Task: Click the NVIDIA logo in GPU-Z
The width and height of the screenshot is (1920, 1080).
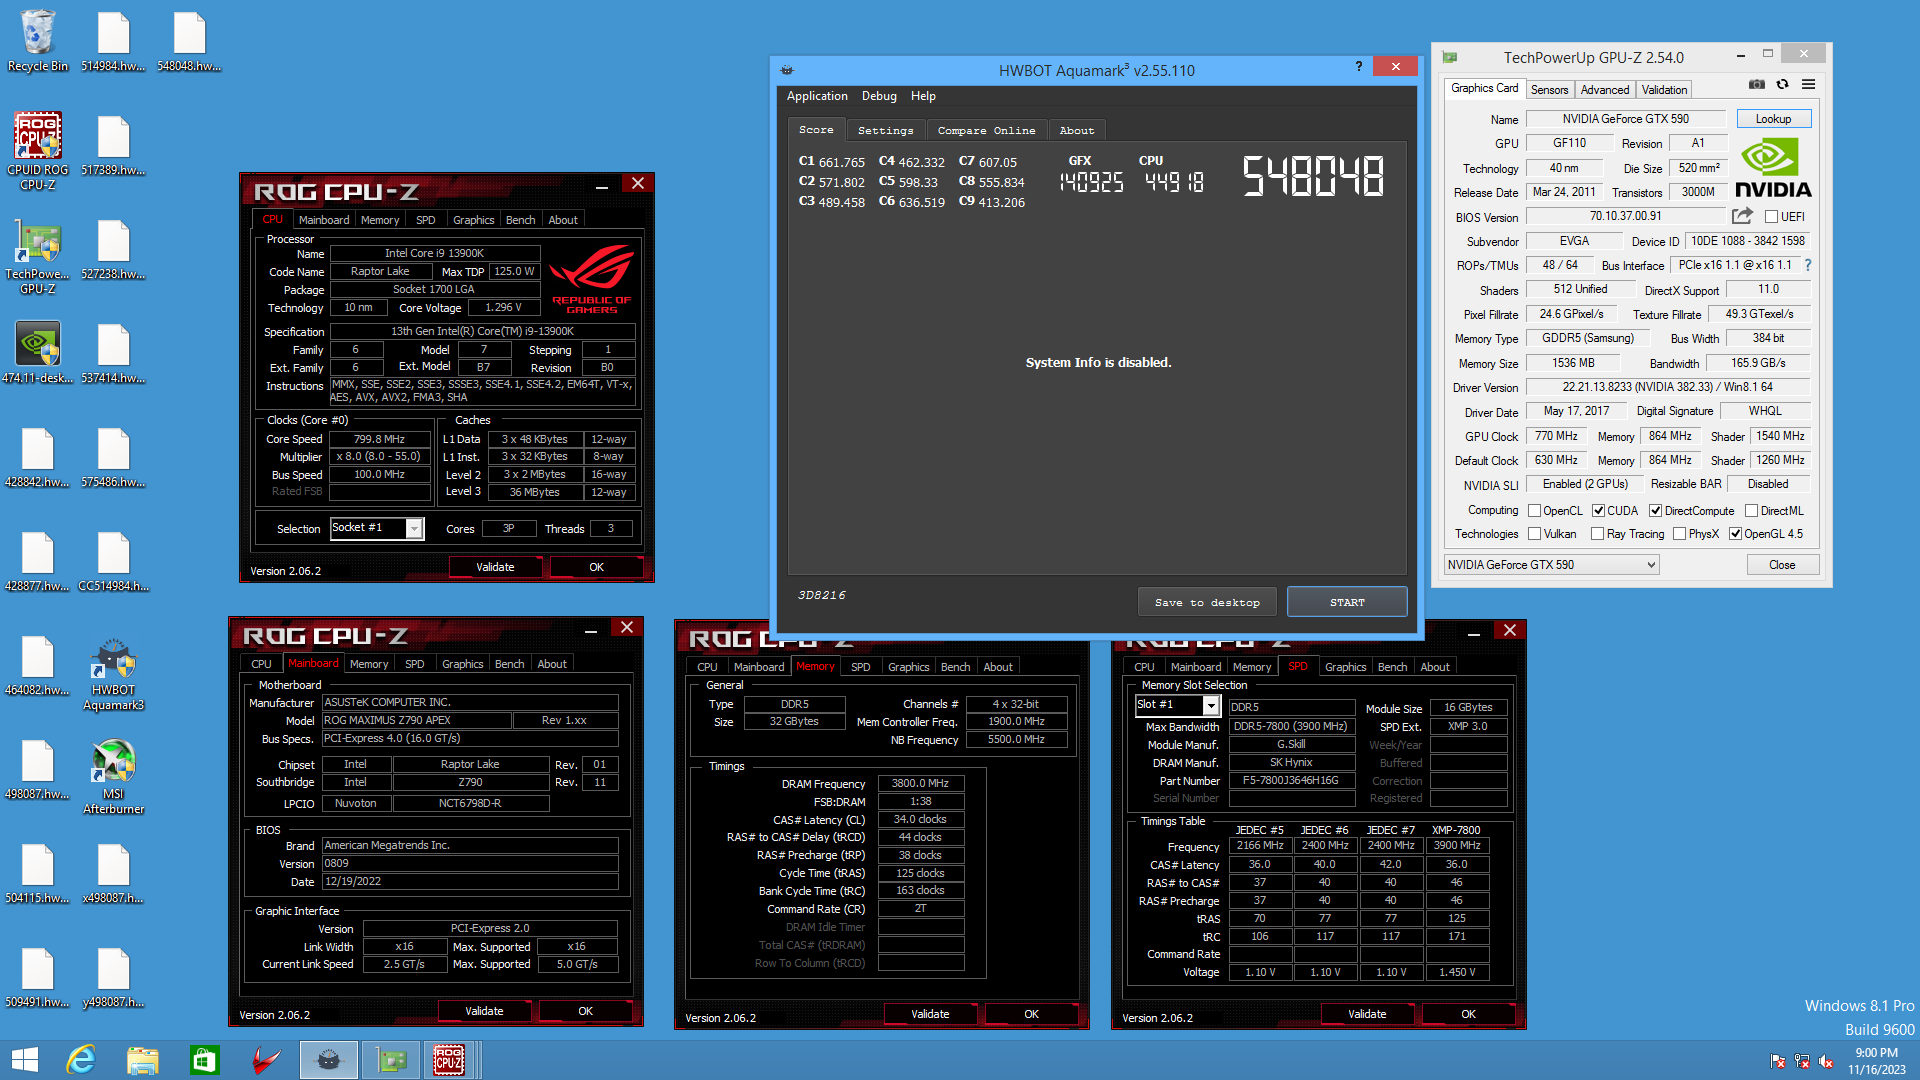Action: click(x=1773, y=168)
